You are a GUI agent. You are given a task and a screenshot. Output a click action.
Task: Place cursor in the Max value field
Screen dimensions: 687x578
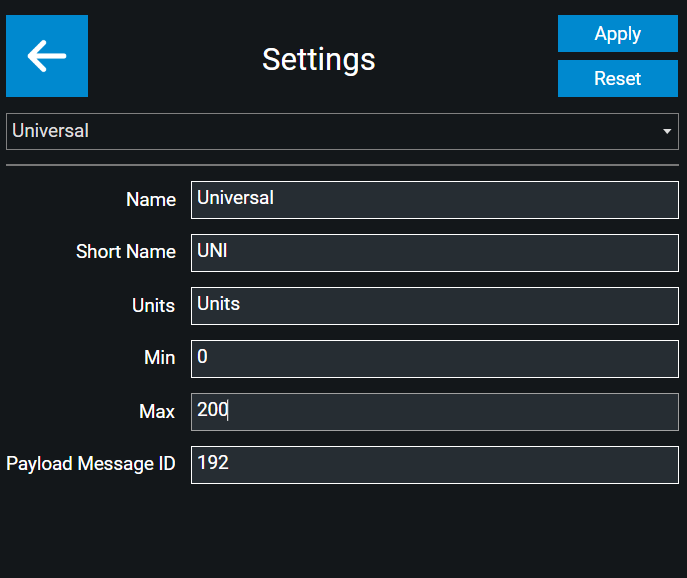(434, 411)
